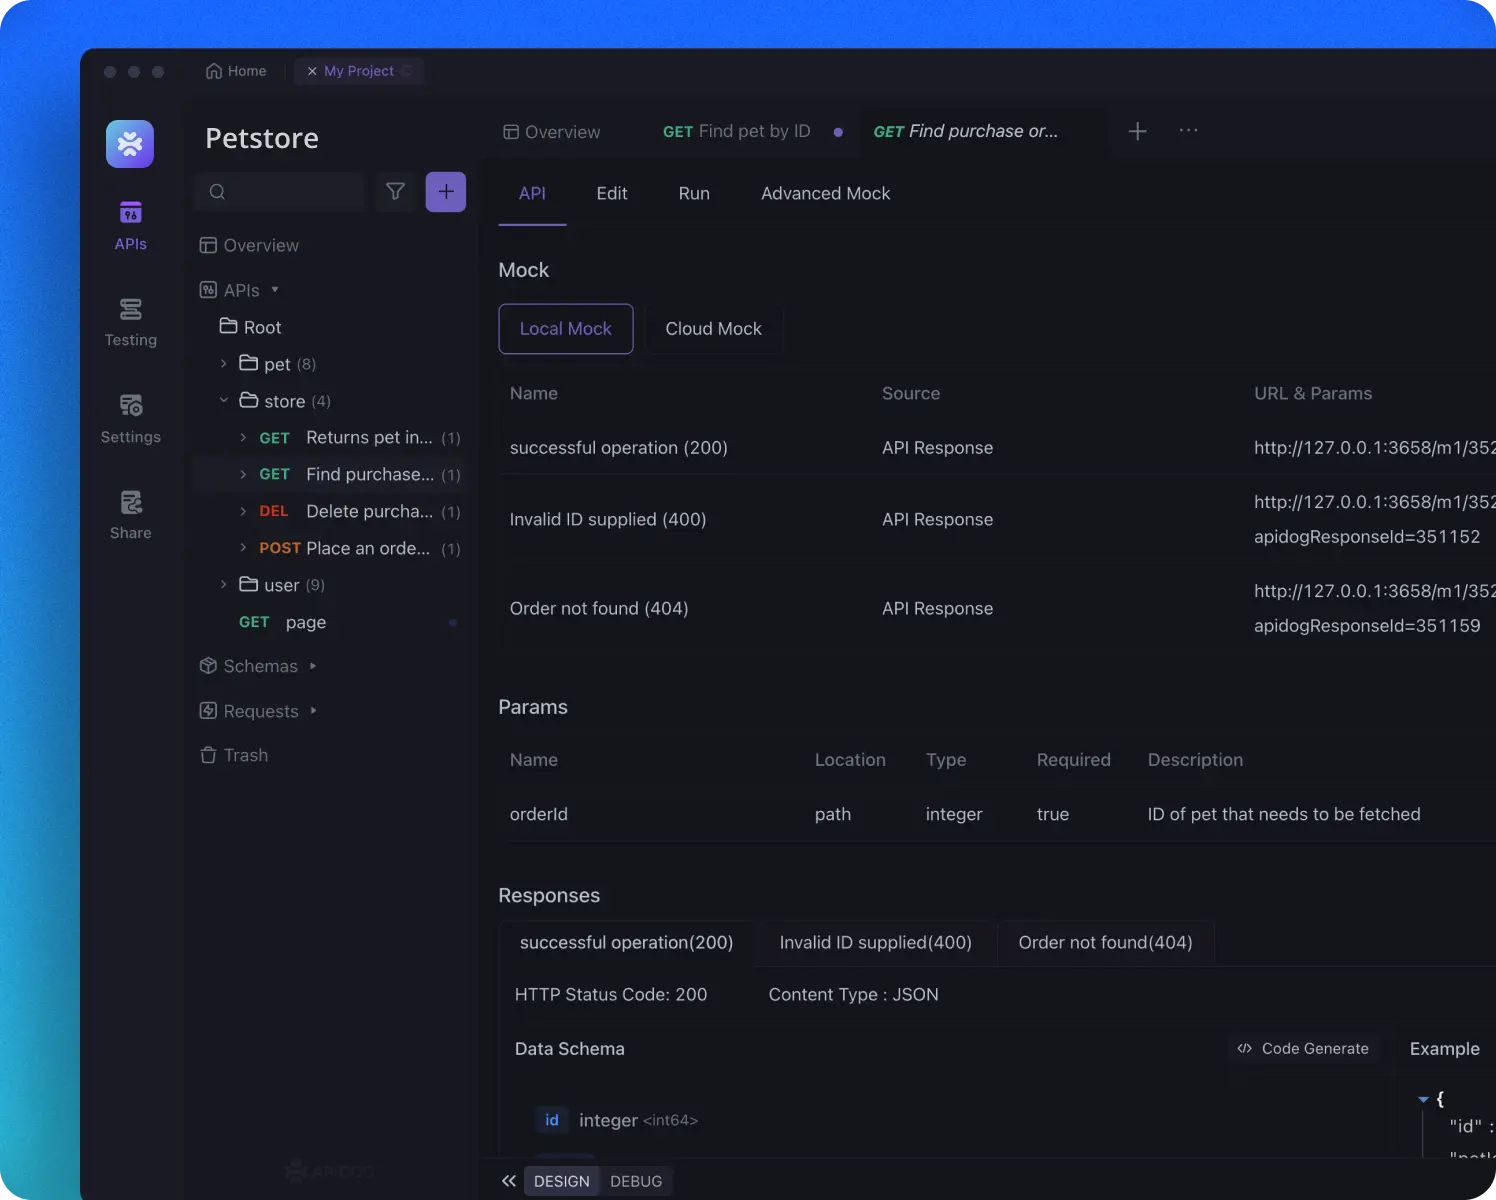Open the Settings sidebar section

(x=130, y=419)
